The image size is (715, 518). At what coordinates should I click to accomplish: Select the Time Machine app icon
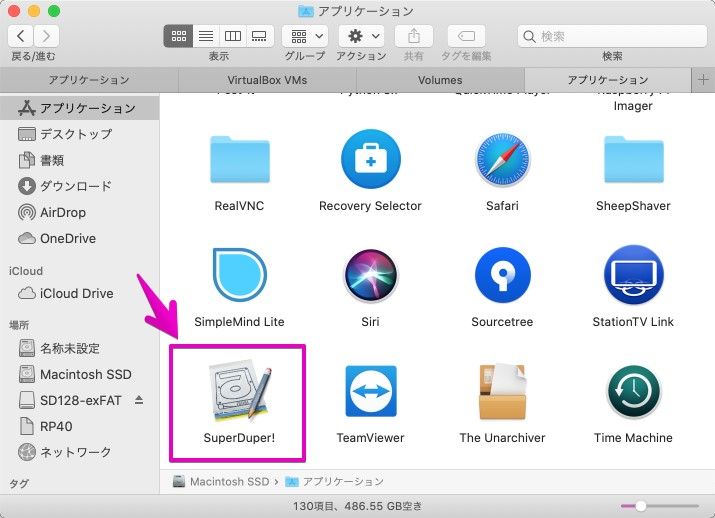[x=633, y=392]
